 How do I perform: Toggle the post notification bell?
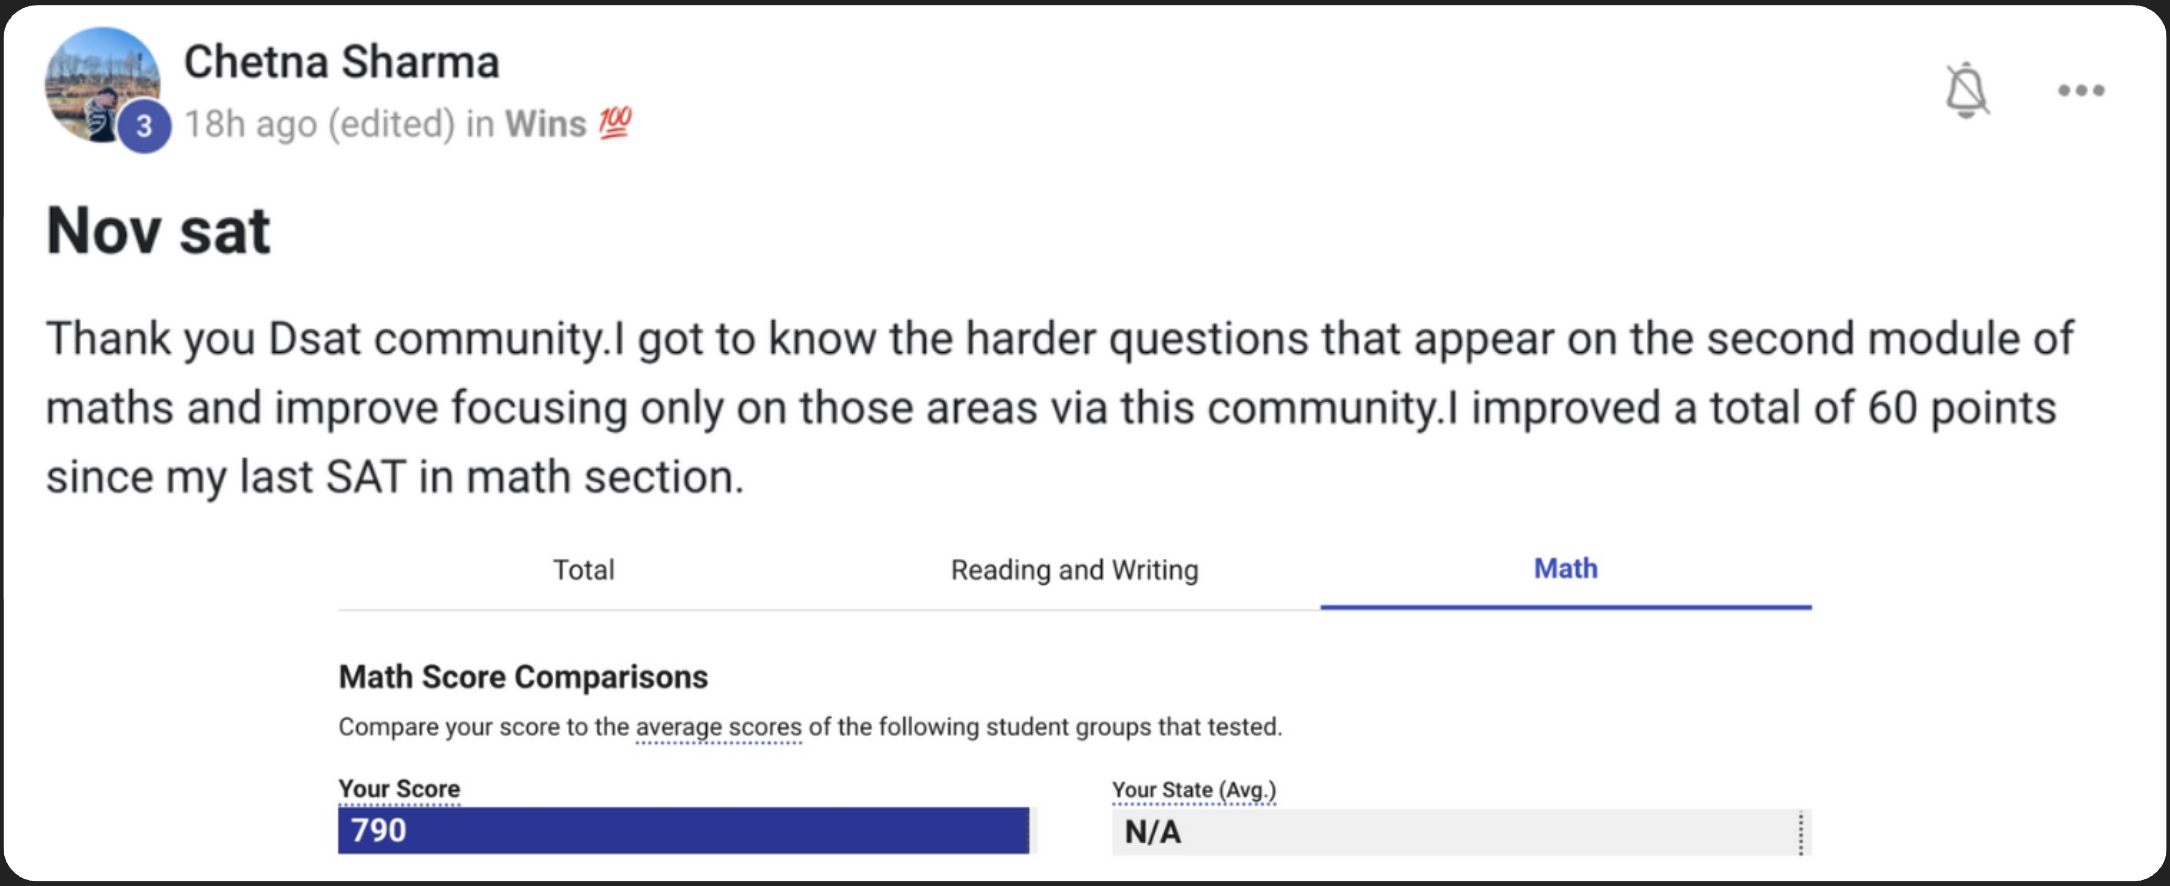(1966, 91)
